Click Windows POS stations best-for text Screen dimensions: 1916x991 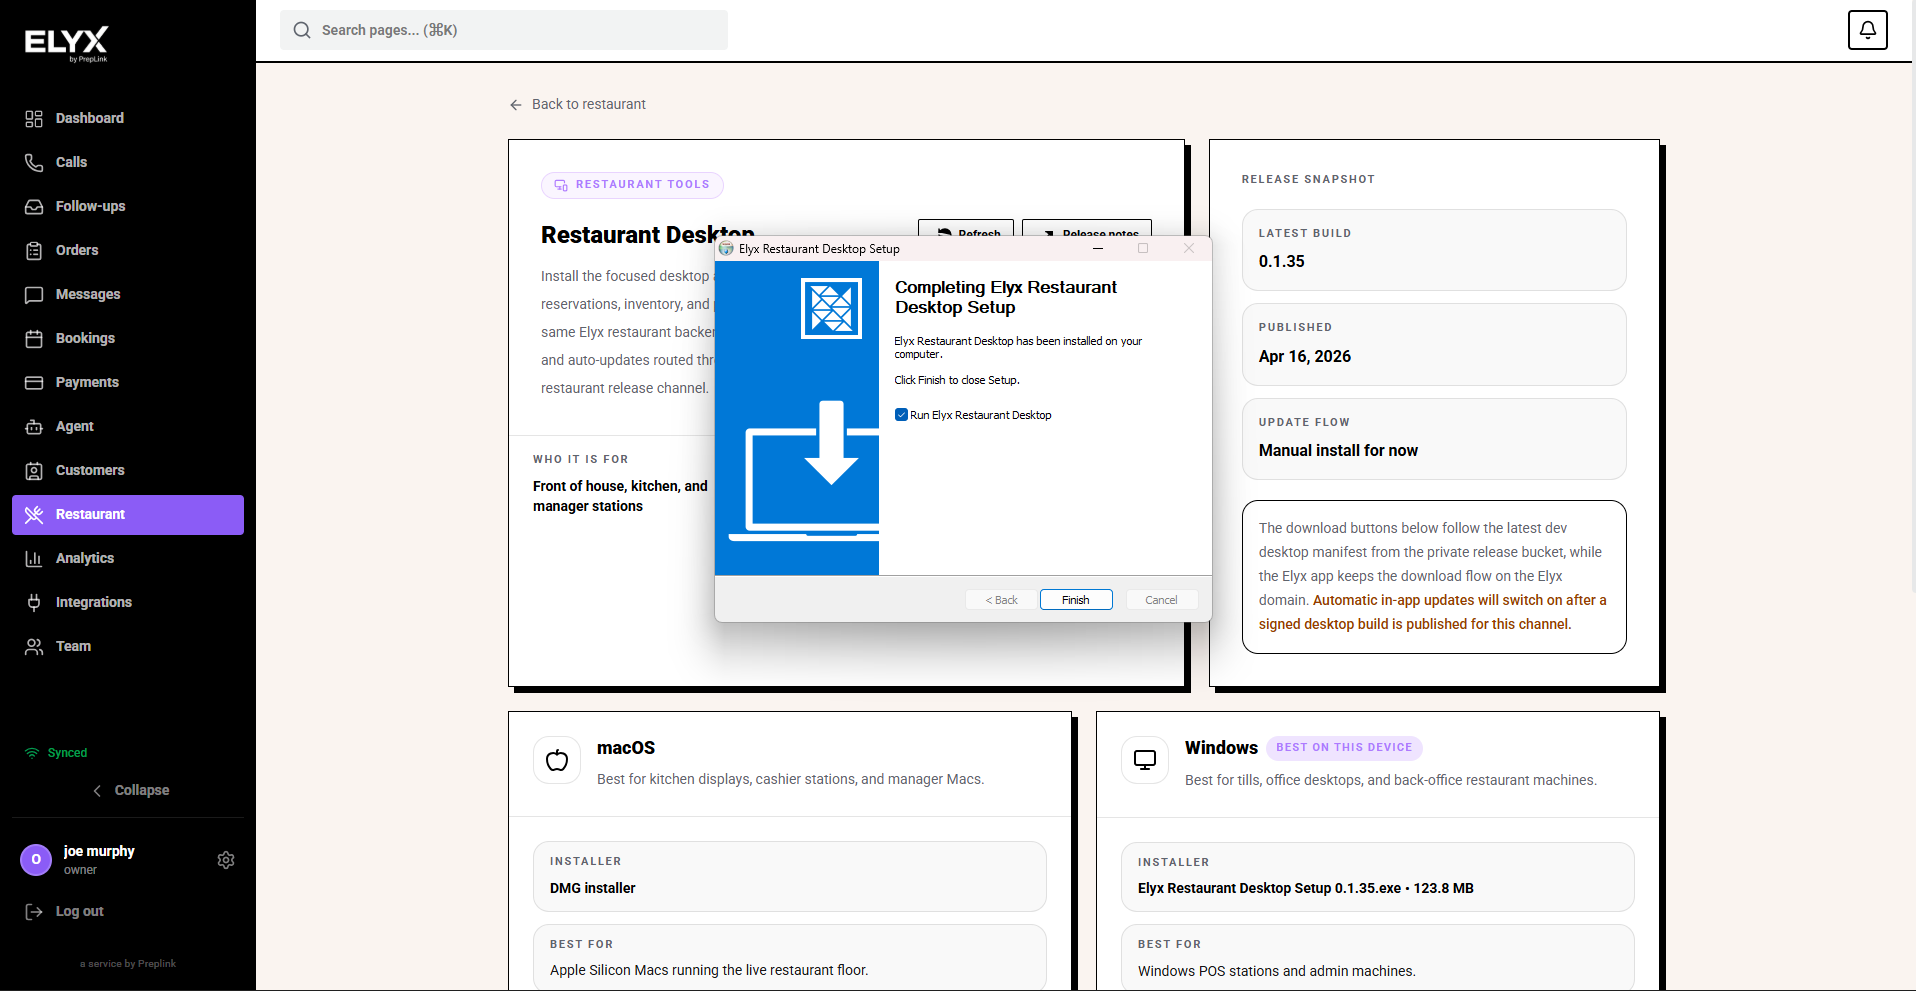1277,972
